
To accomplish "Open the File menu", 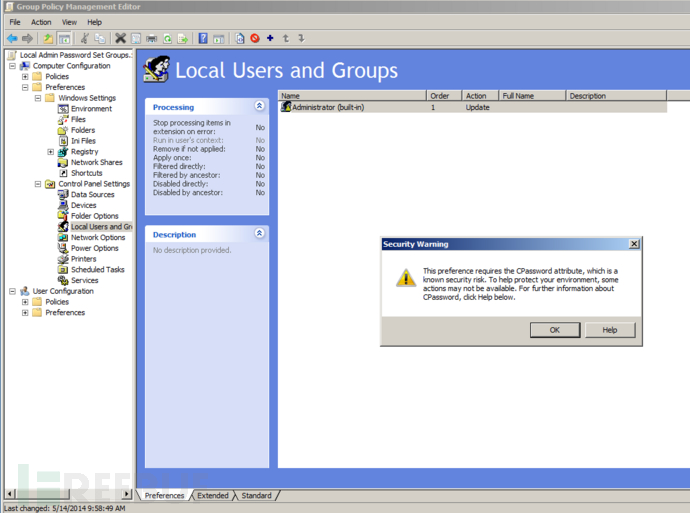I will pyautogui.click(x=15, y=22).
